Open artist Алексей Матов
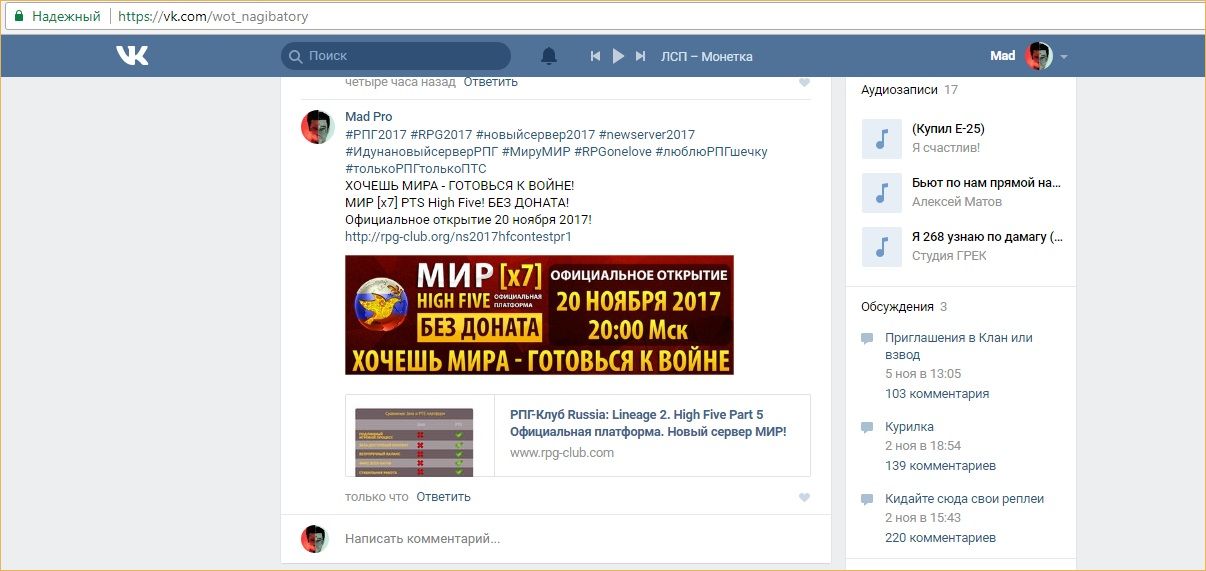 [959, 202]
